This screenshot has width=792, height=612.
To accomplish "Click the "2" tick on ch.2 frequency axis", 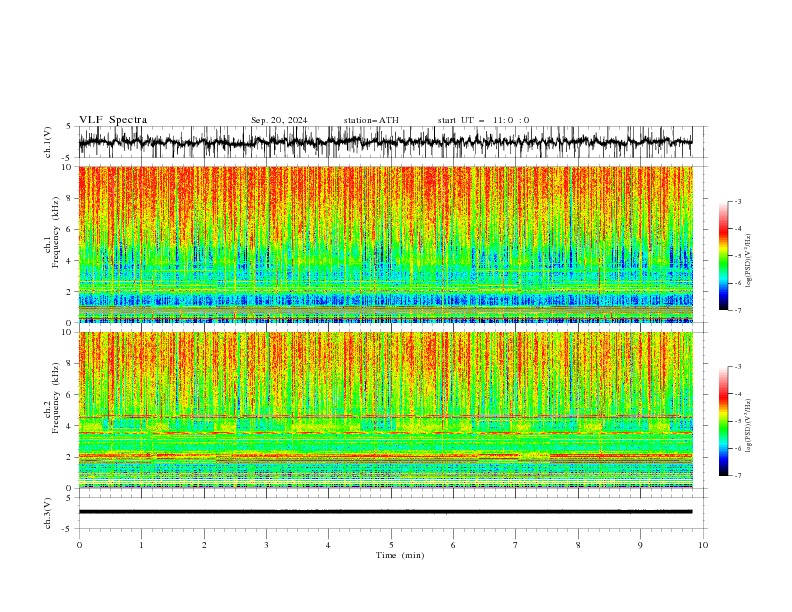I will click(x=70, y=457).
